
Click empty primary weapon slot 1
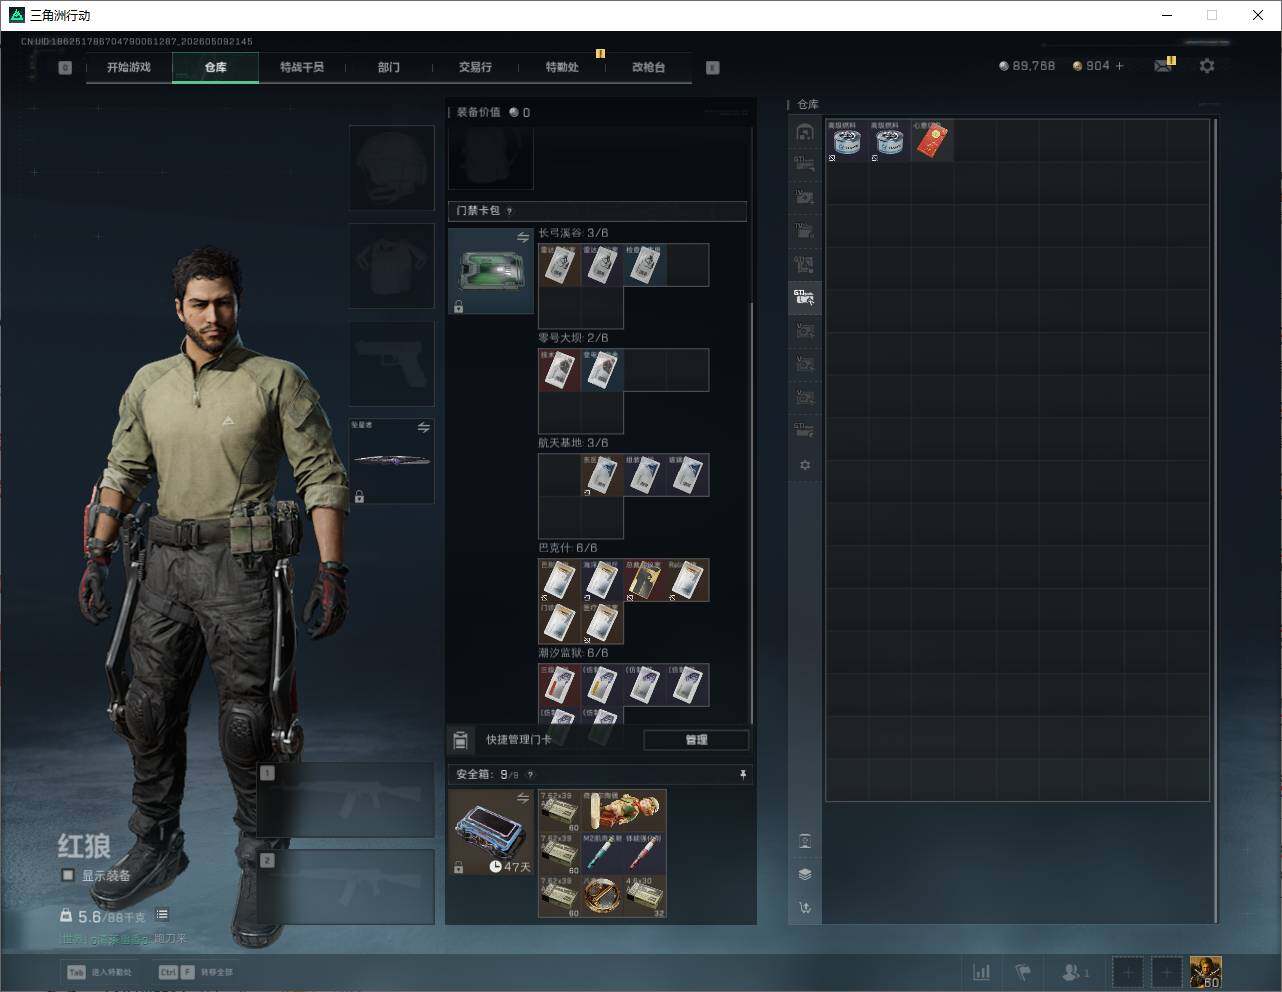[346, 800]
